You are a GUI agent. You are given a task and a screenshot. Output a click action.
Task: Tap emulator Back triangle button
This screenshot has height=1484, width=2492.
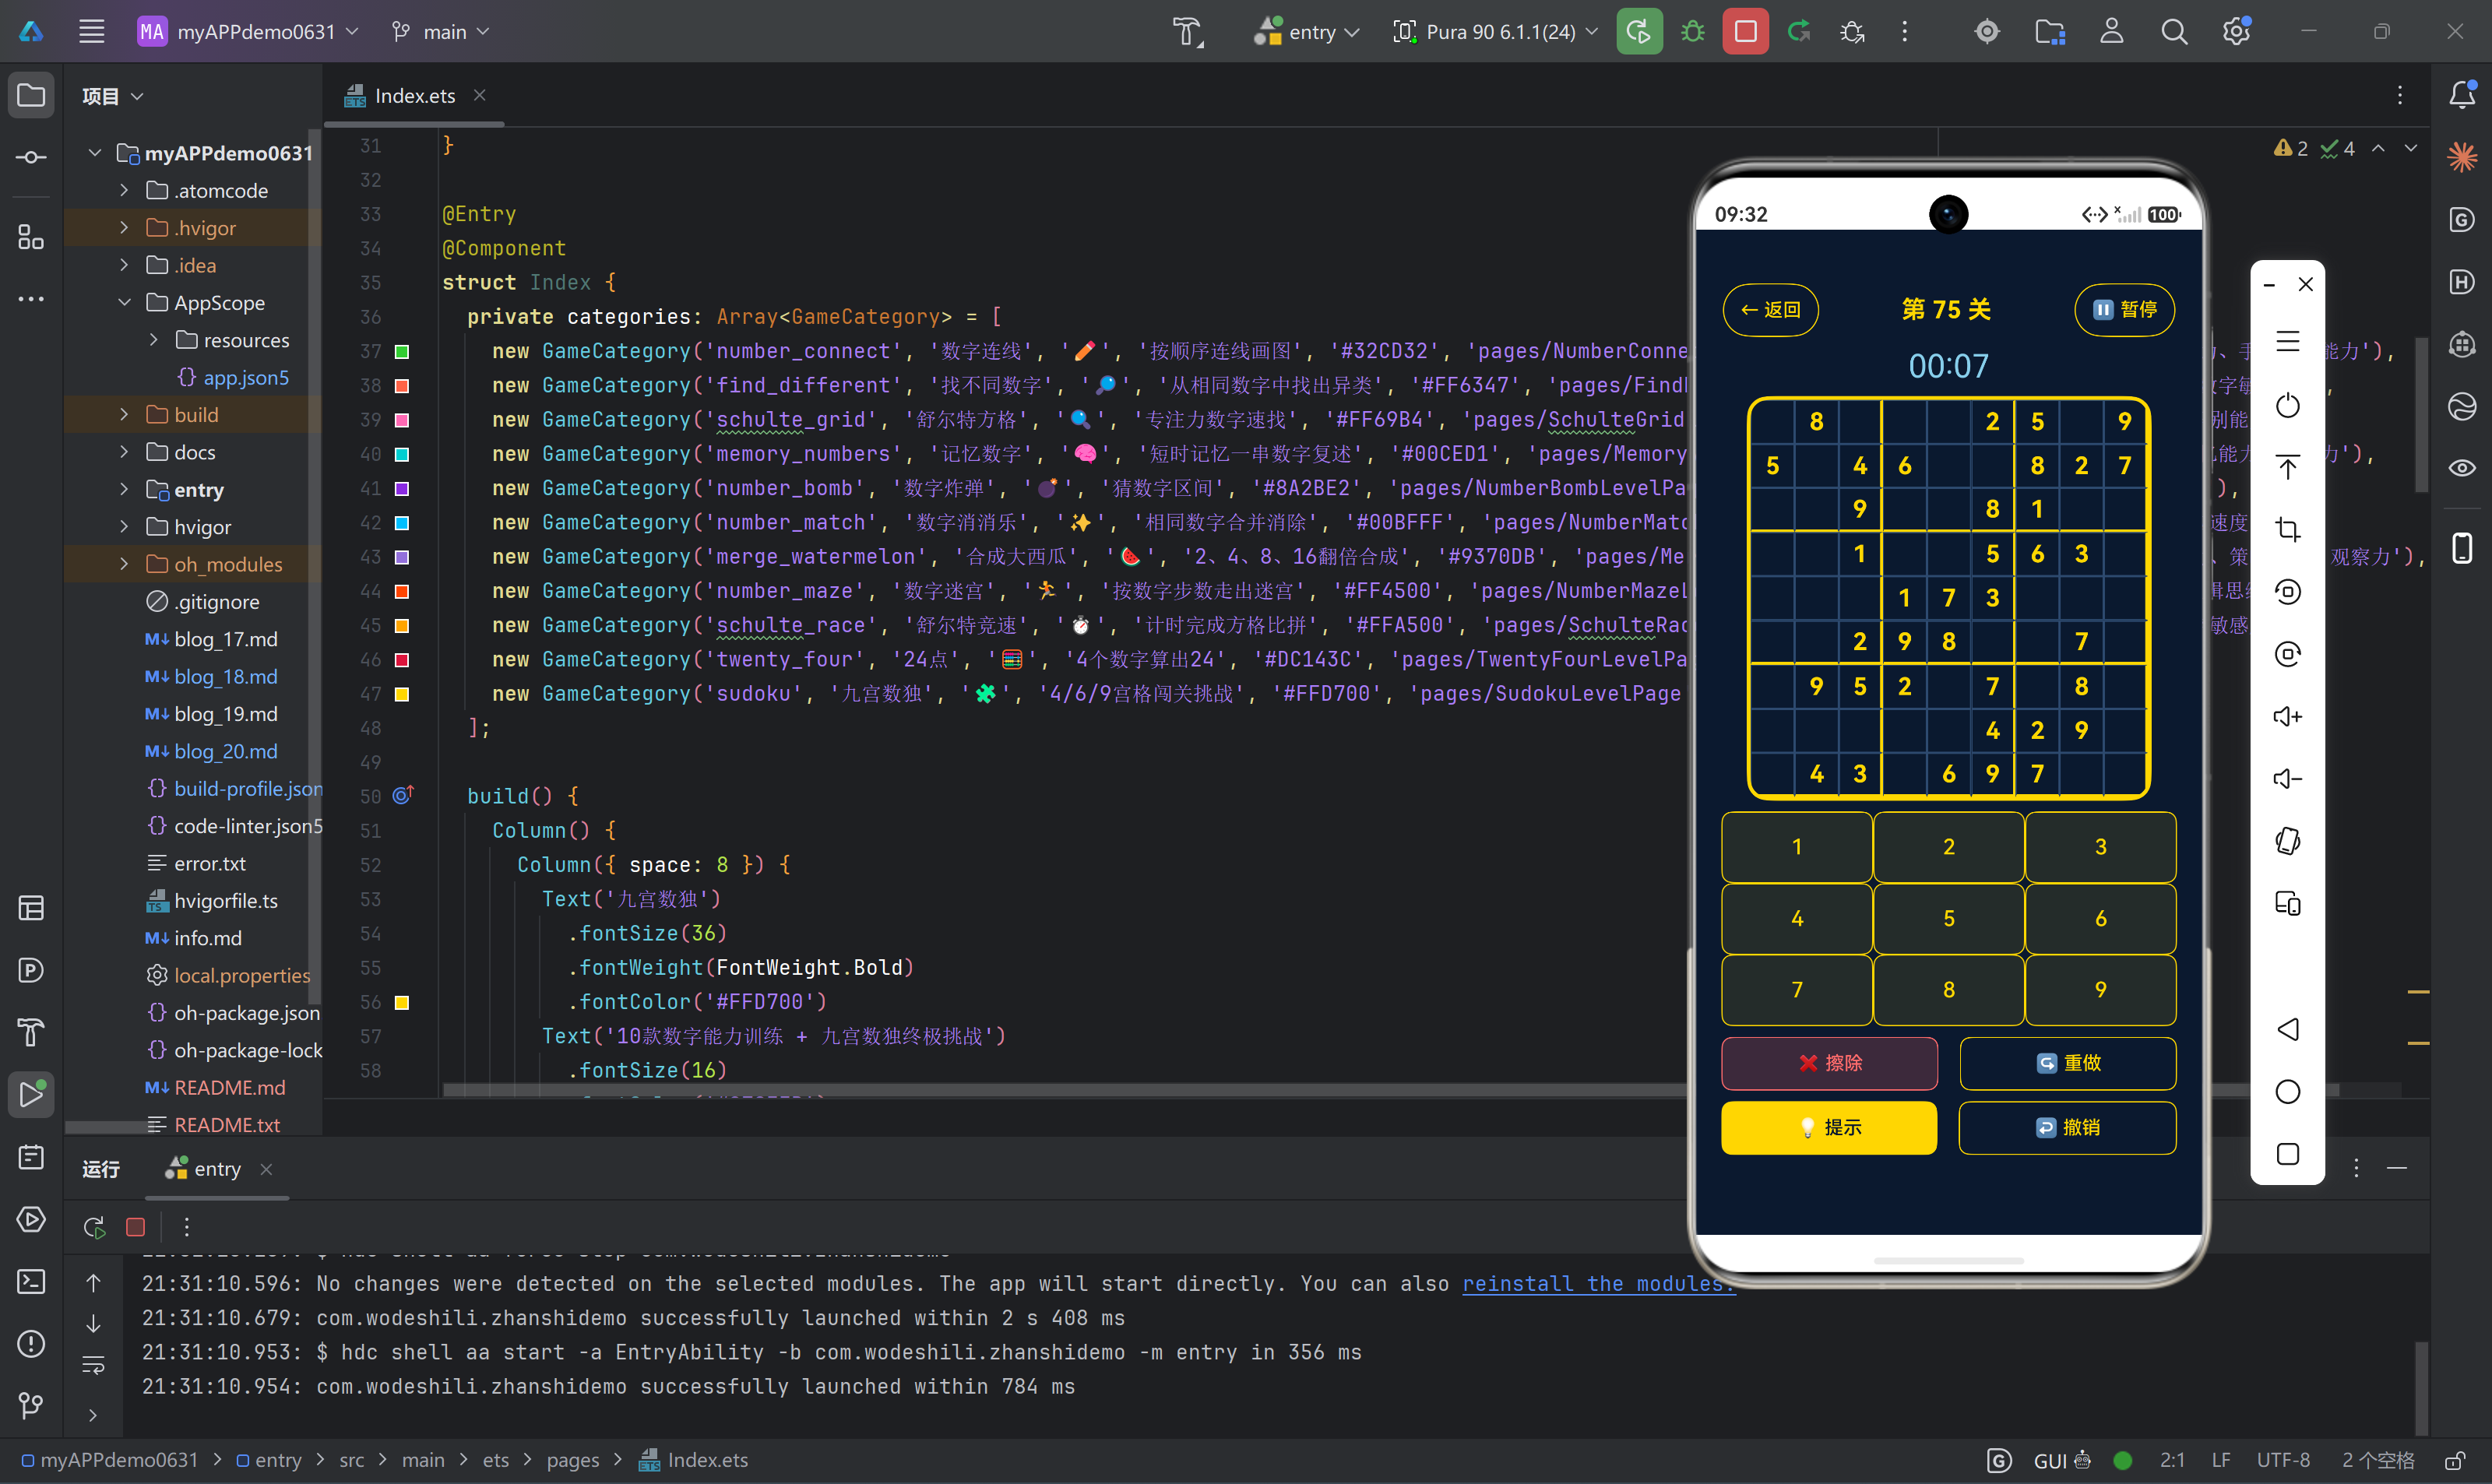pos(2287,1029)
